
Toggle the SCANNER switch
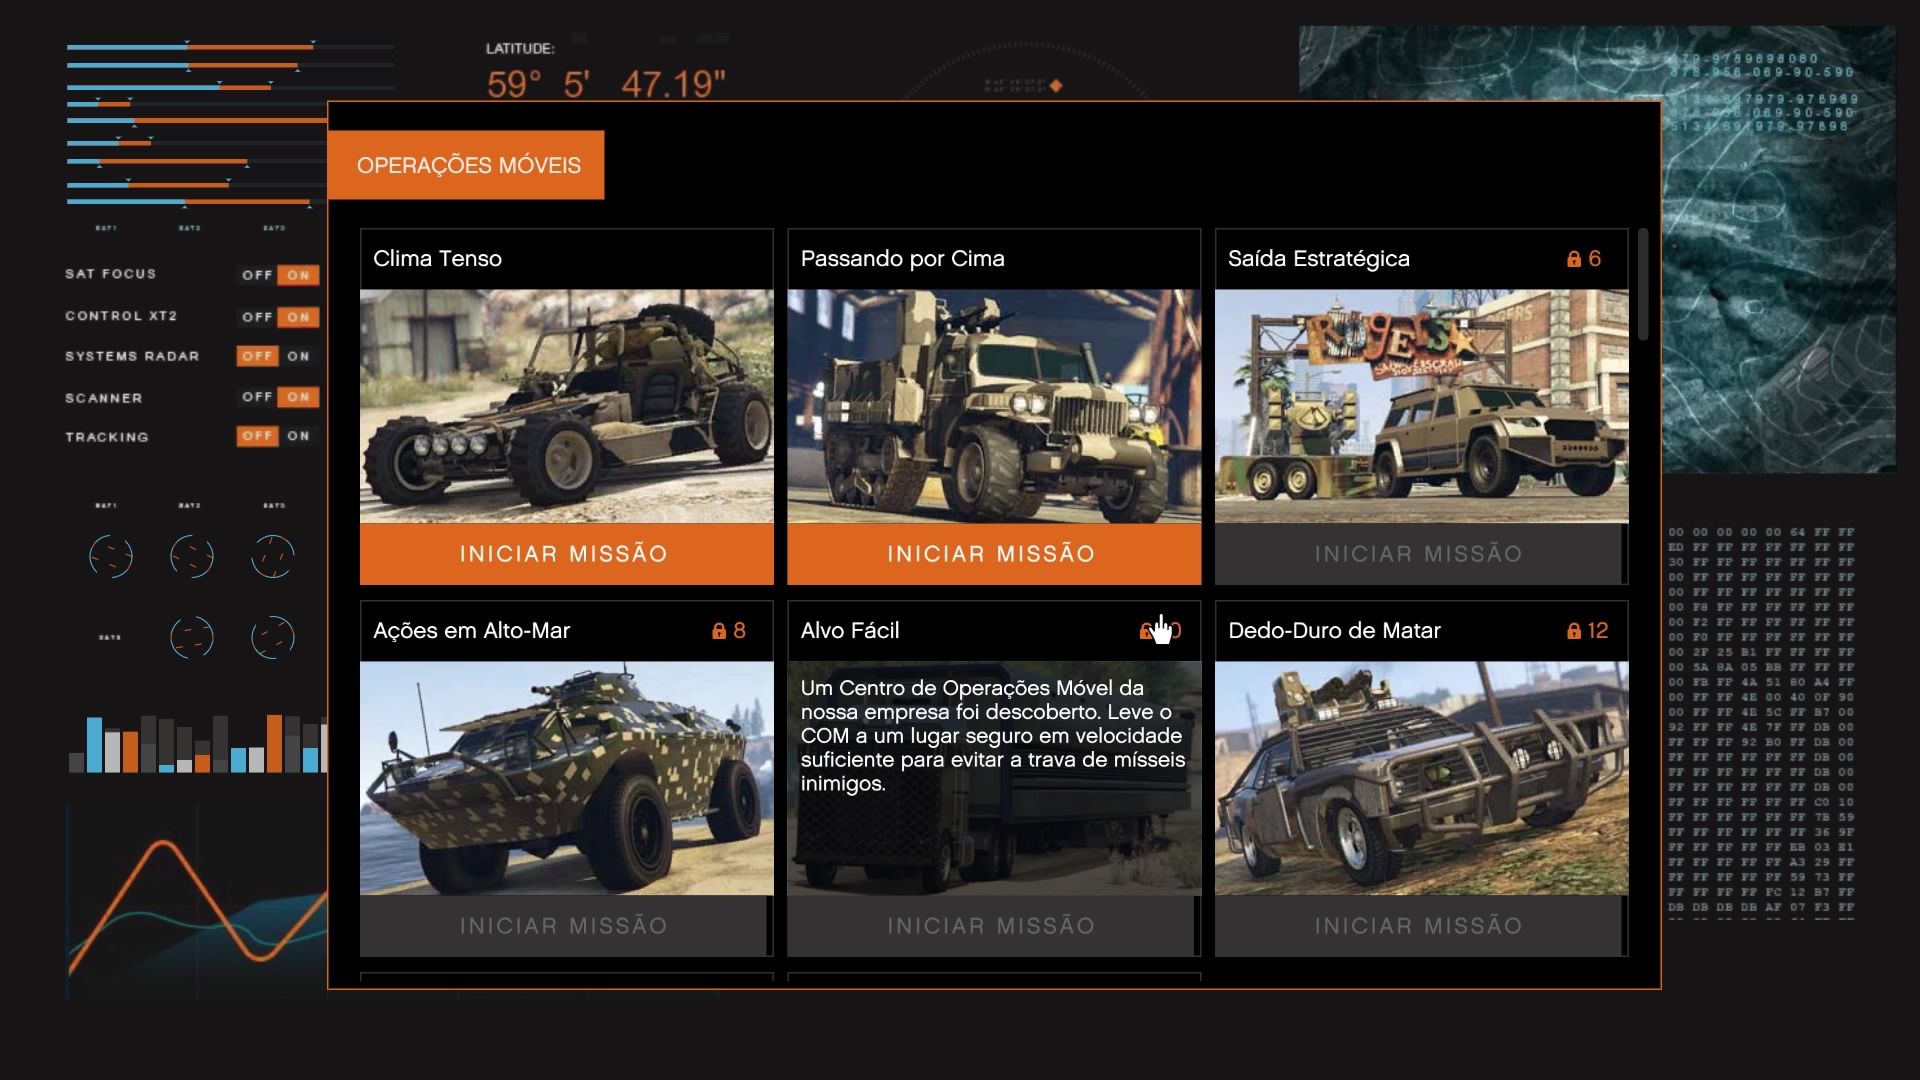click(x=279, y=397)
